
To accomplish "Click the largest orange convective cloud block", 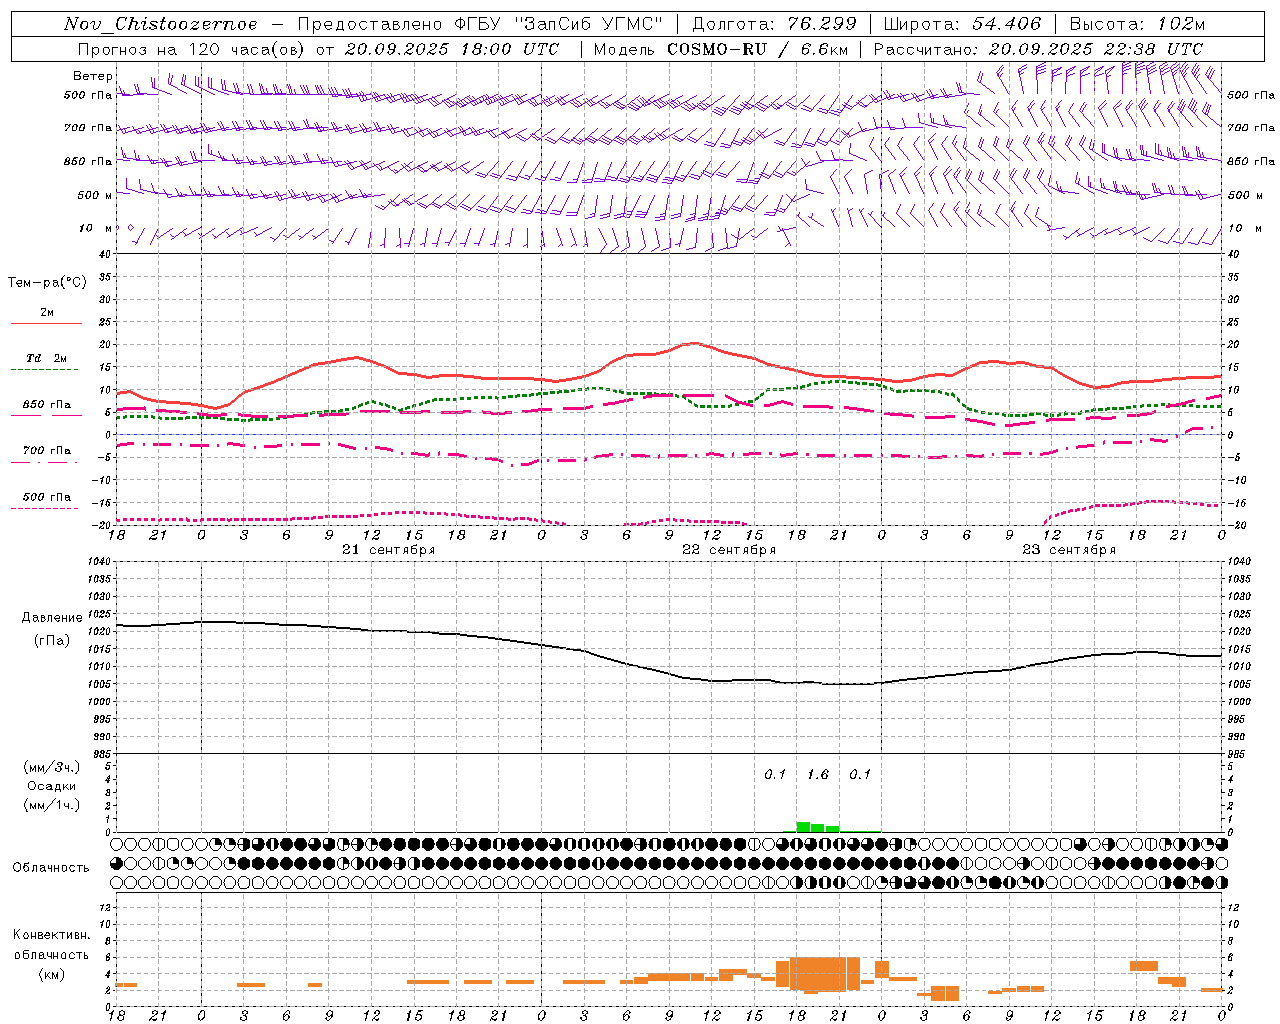I will coord(825,973).
